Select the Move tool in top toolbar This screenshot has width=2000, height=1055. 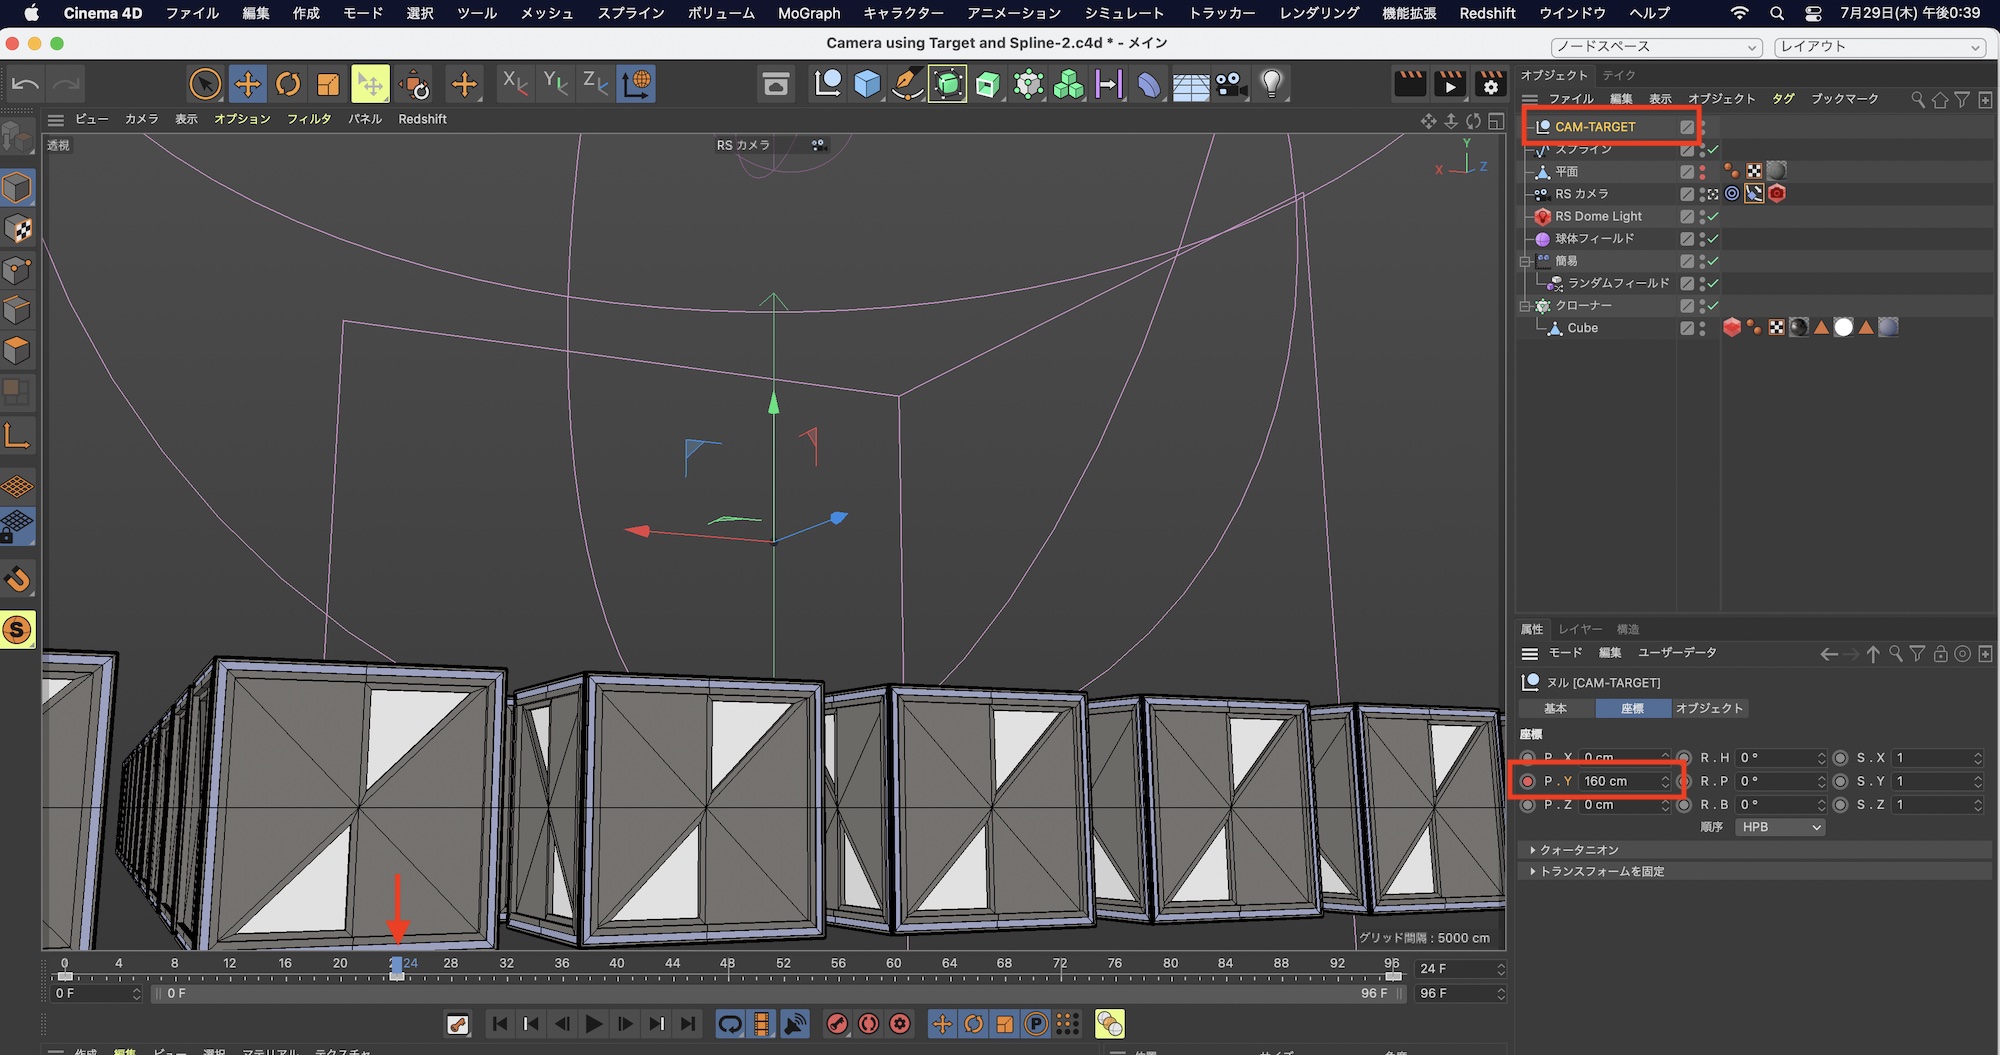[247, 84]
